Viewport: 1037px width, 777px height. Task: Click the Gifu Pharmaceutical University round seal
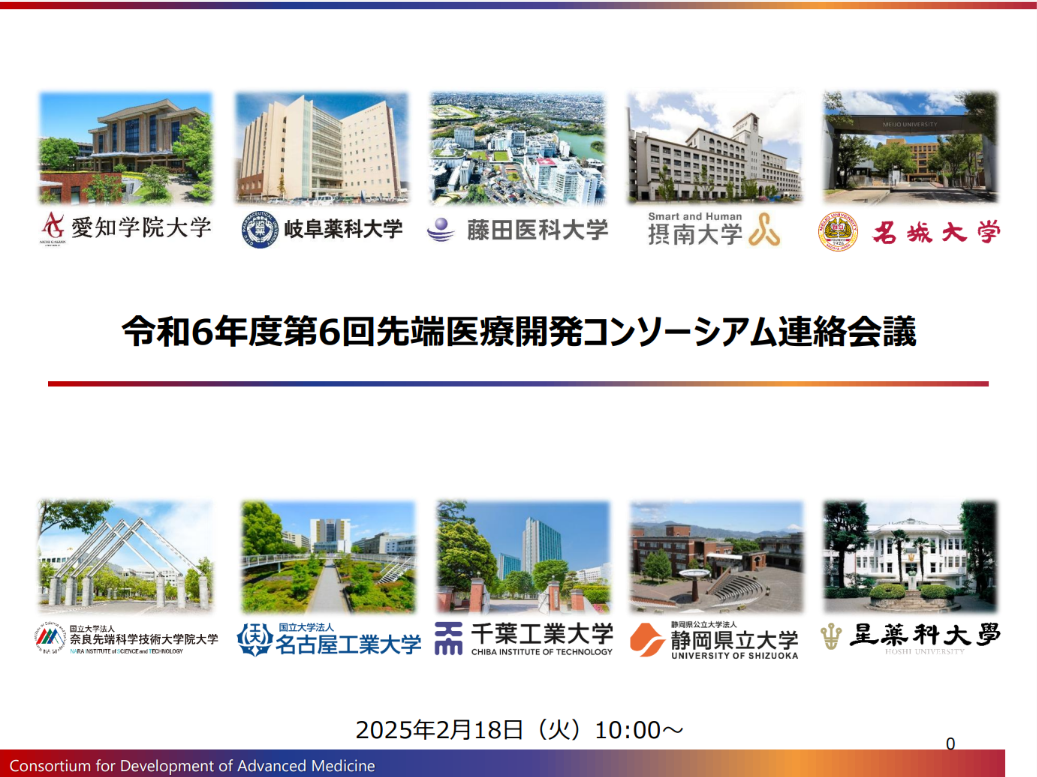pos(260,229)
